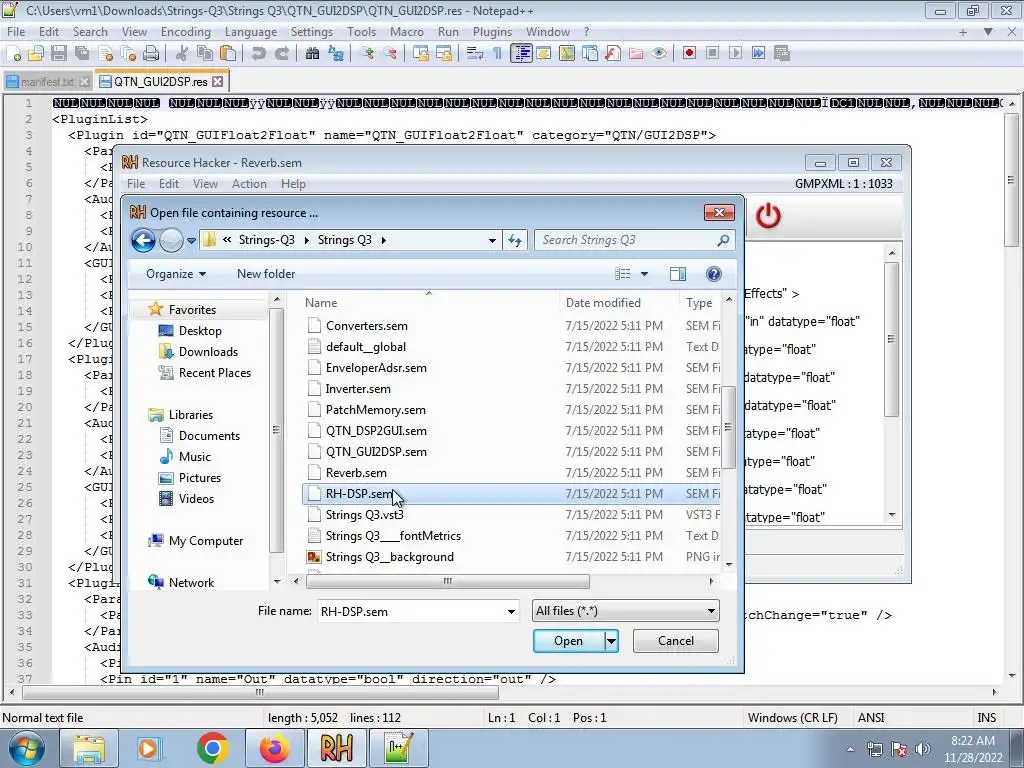Click the Open button
The image size is (1024, 768).
[569, 641]
